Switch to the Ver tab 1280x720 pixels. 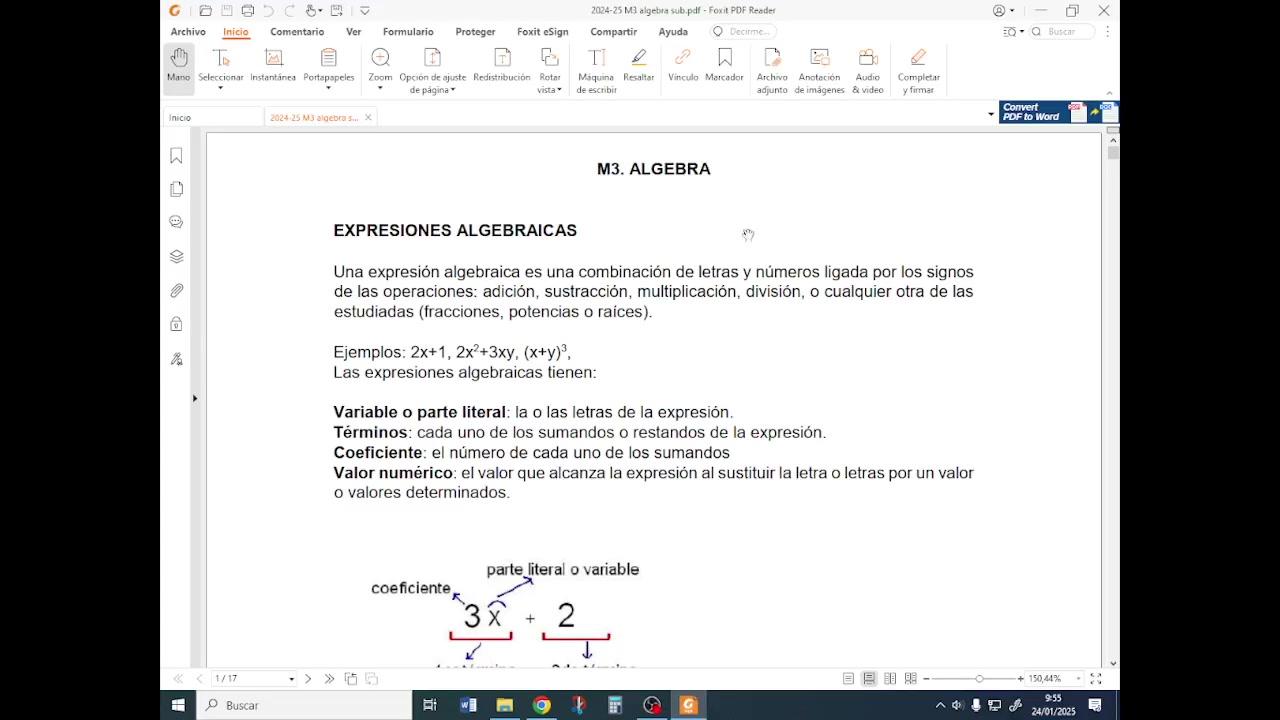pyautogui.click(x=353, y=32)
